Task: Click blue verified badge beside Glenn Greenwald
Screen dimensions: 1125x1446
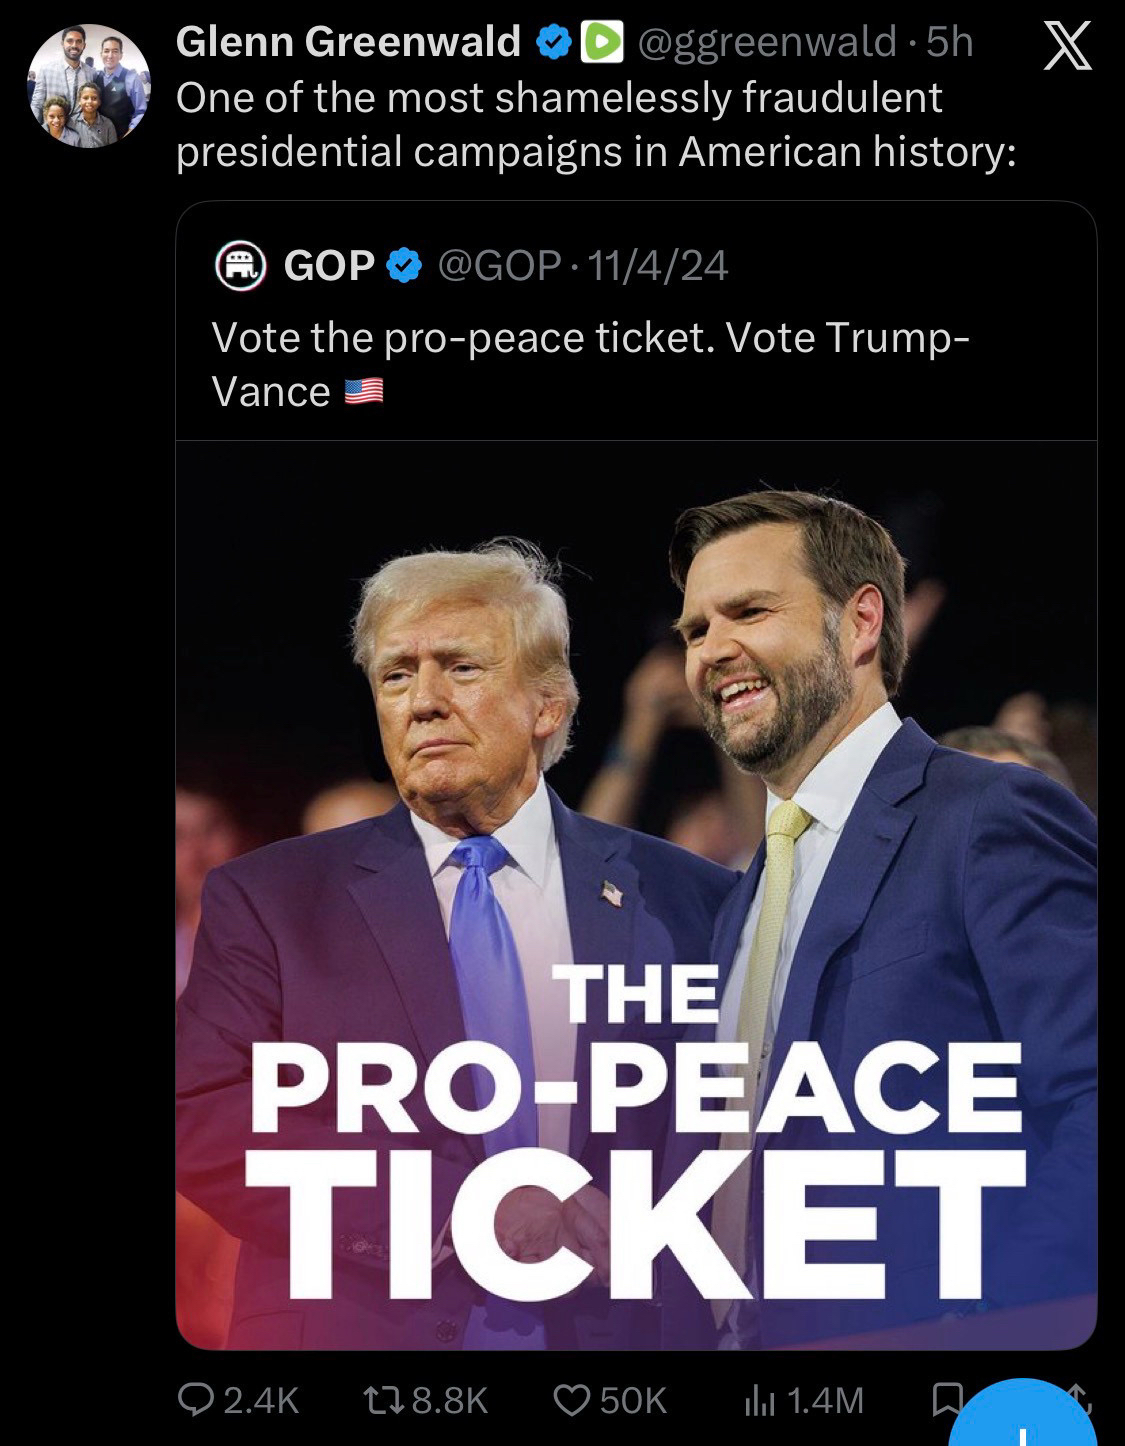Action: (553, 43)
